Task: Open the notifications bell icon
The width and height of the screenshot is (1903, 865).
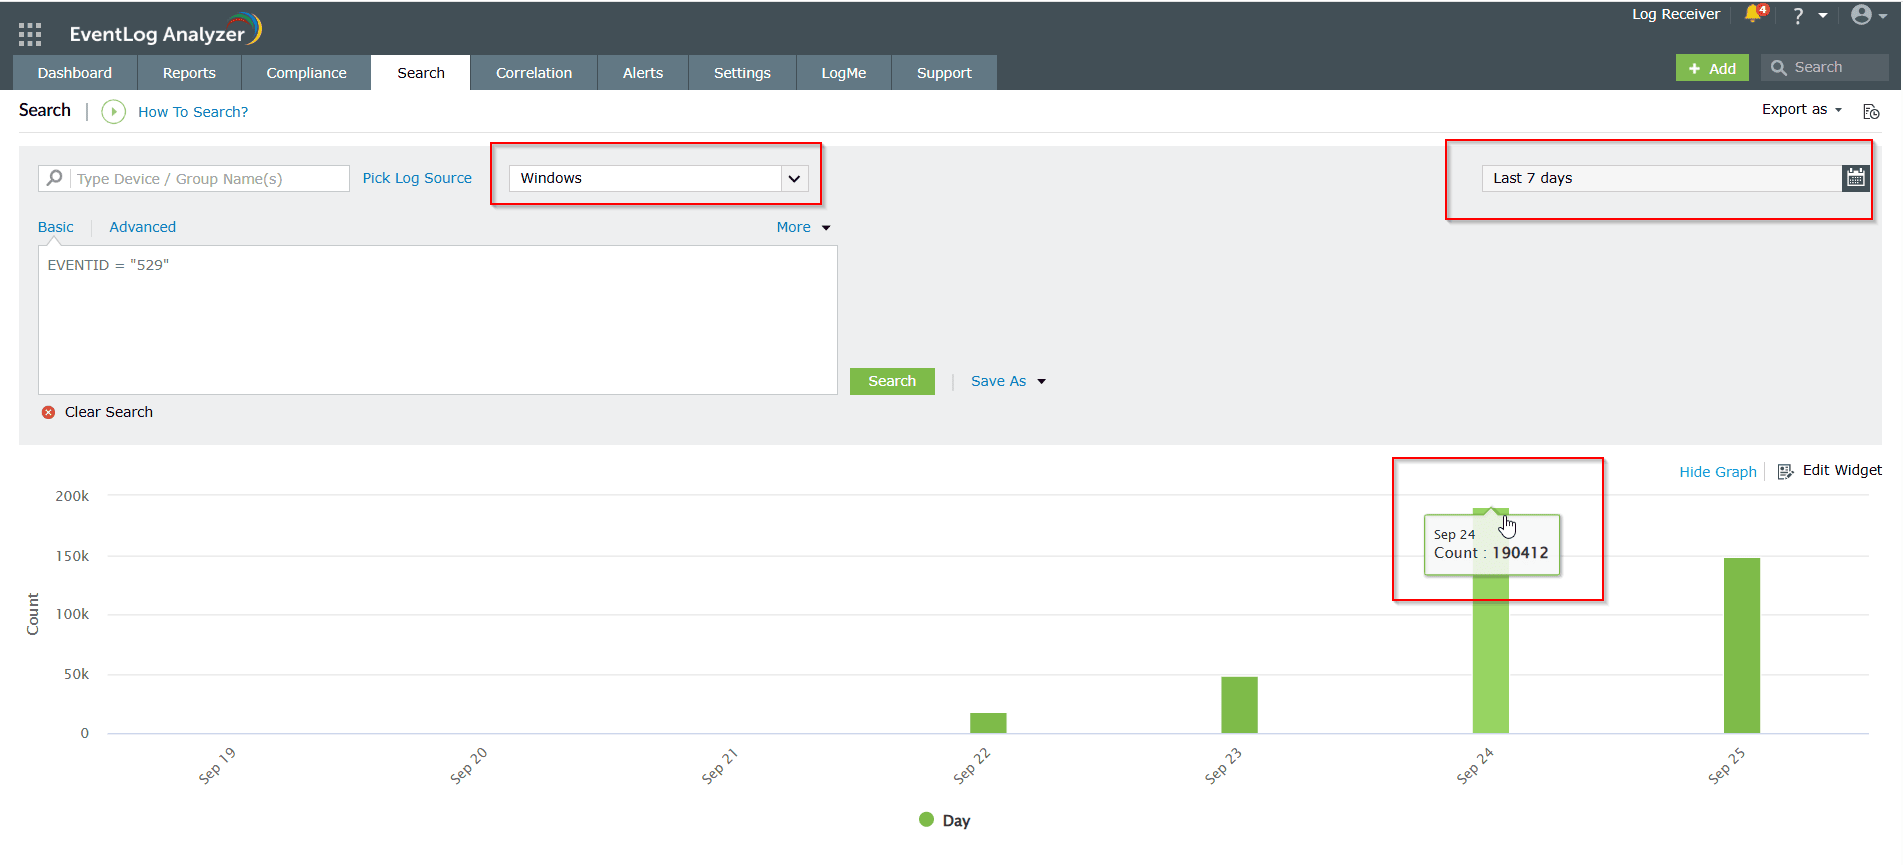Action: pos(1753,14)
